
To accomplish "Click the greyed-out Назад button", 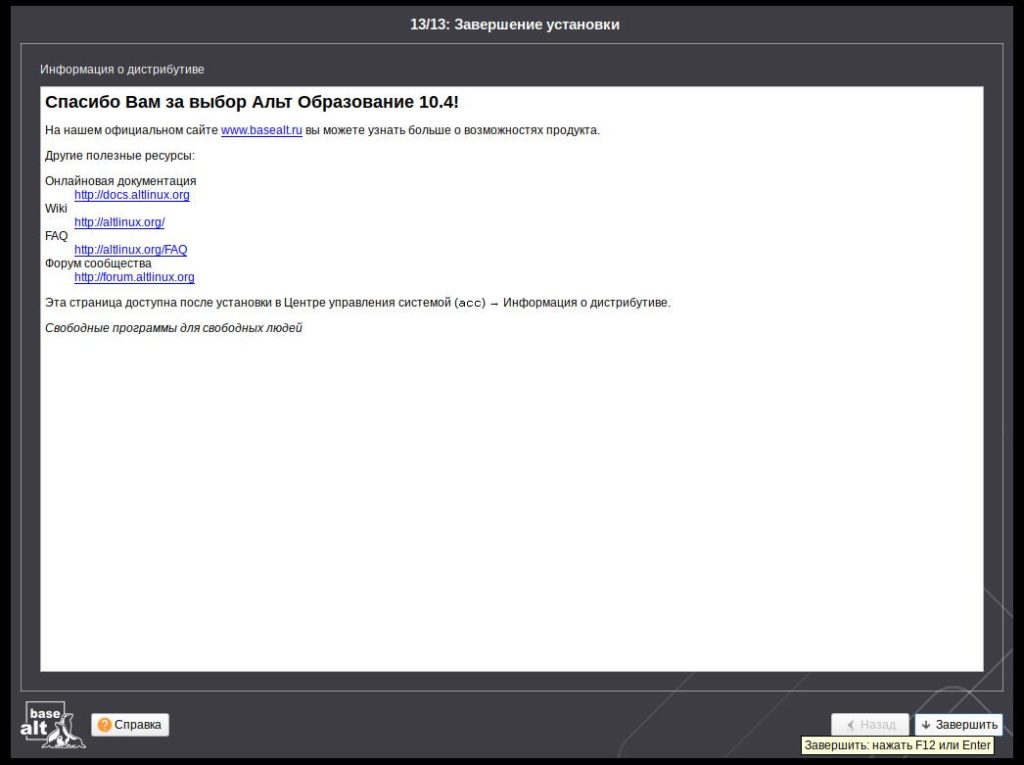I will (x=869, y=725).
